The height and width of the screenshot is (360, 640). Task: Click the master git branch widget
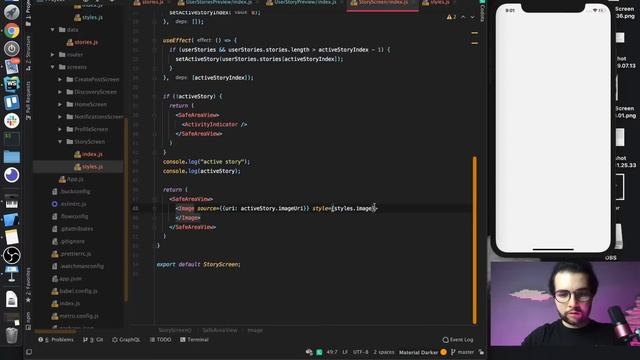tap(462, 352)
